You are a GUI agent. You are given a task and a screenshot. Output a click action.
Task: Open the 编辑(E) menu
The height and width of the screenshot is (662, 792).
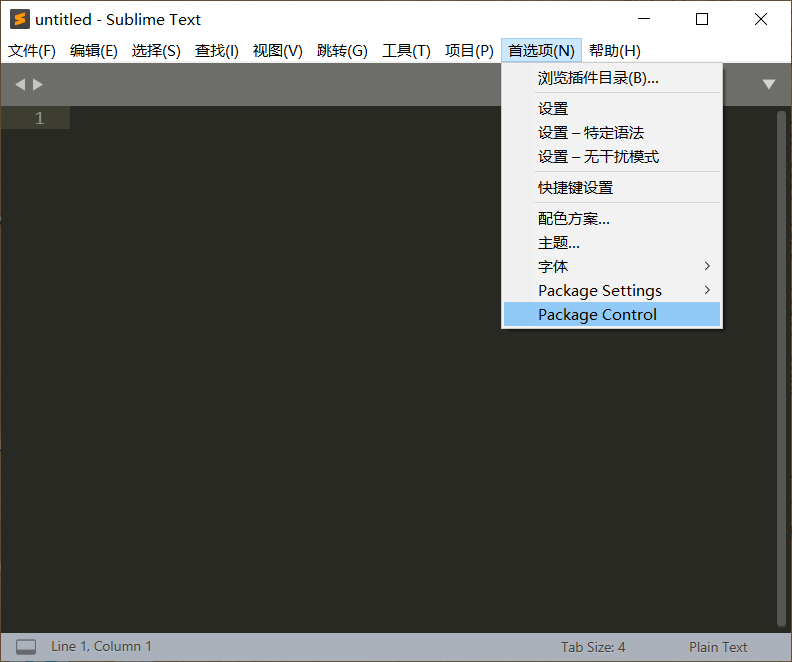pyautogui.click(x=93, y=51)
